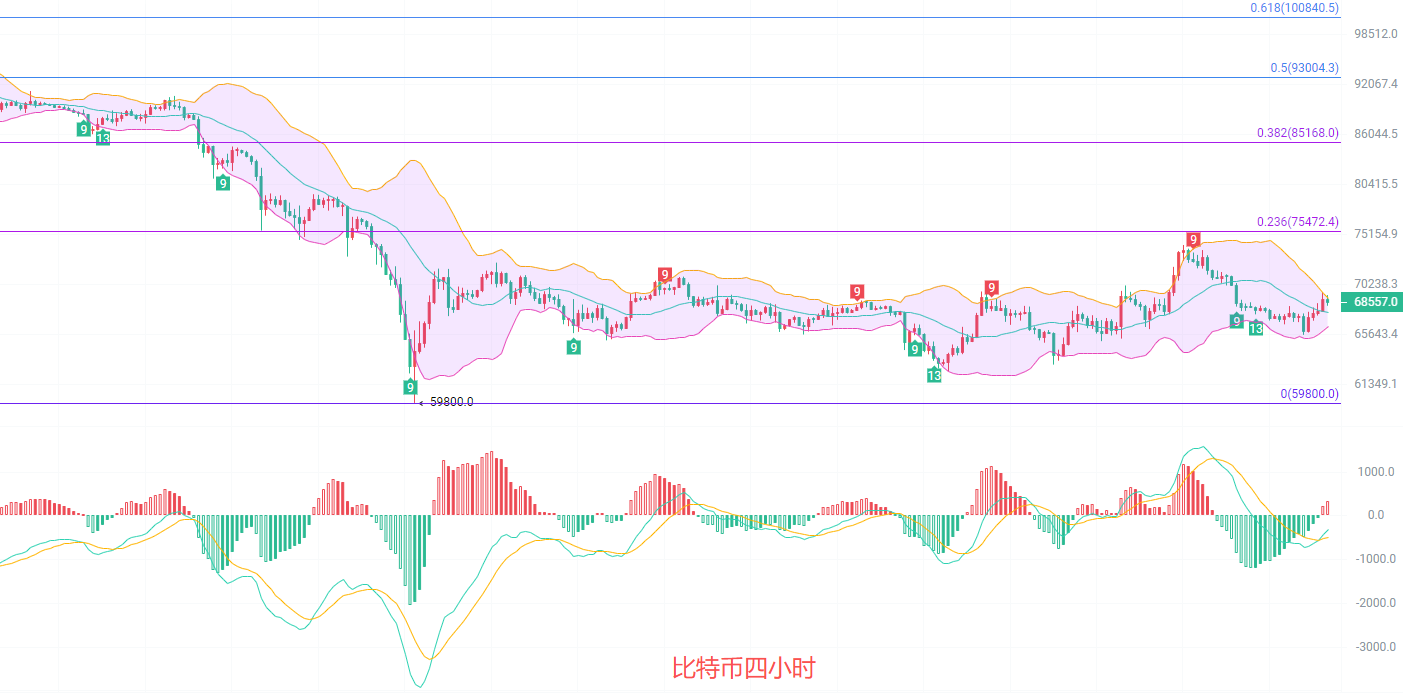
Task: Select the 0.5(93004.3) Fibonacci label
Action: tap(1304, 68)
